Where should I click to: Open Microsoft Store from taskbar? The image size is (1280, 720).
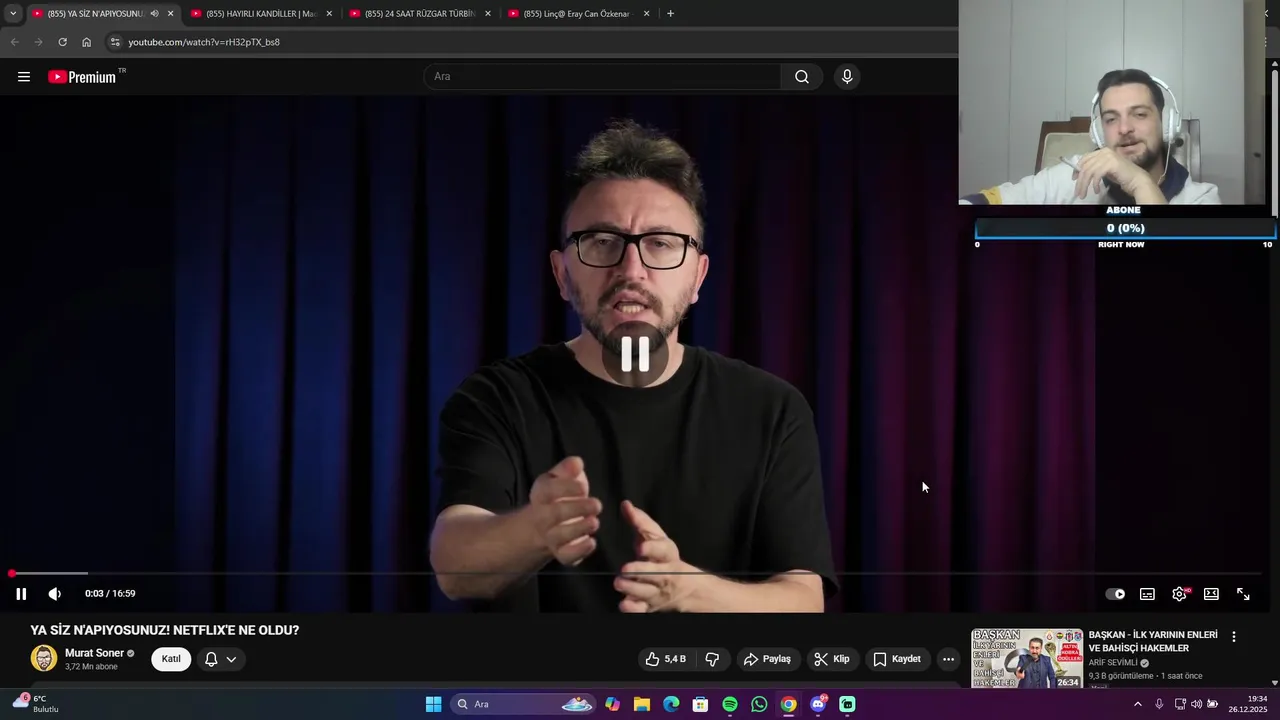[x=700, y=704]
